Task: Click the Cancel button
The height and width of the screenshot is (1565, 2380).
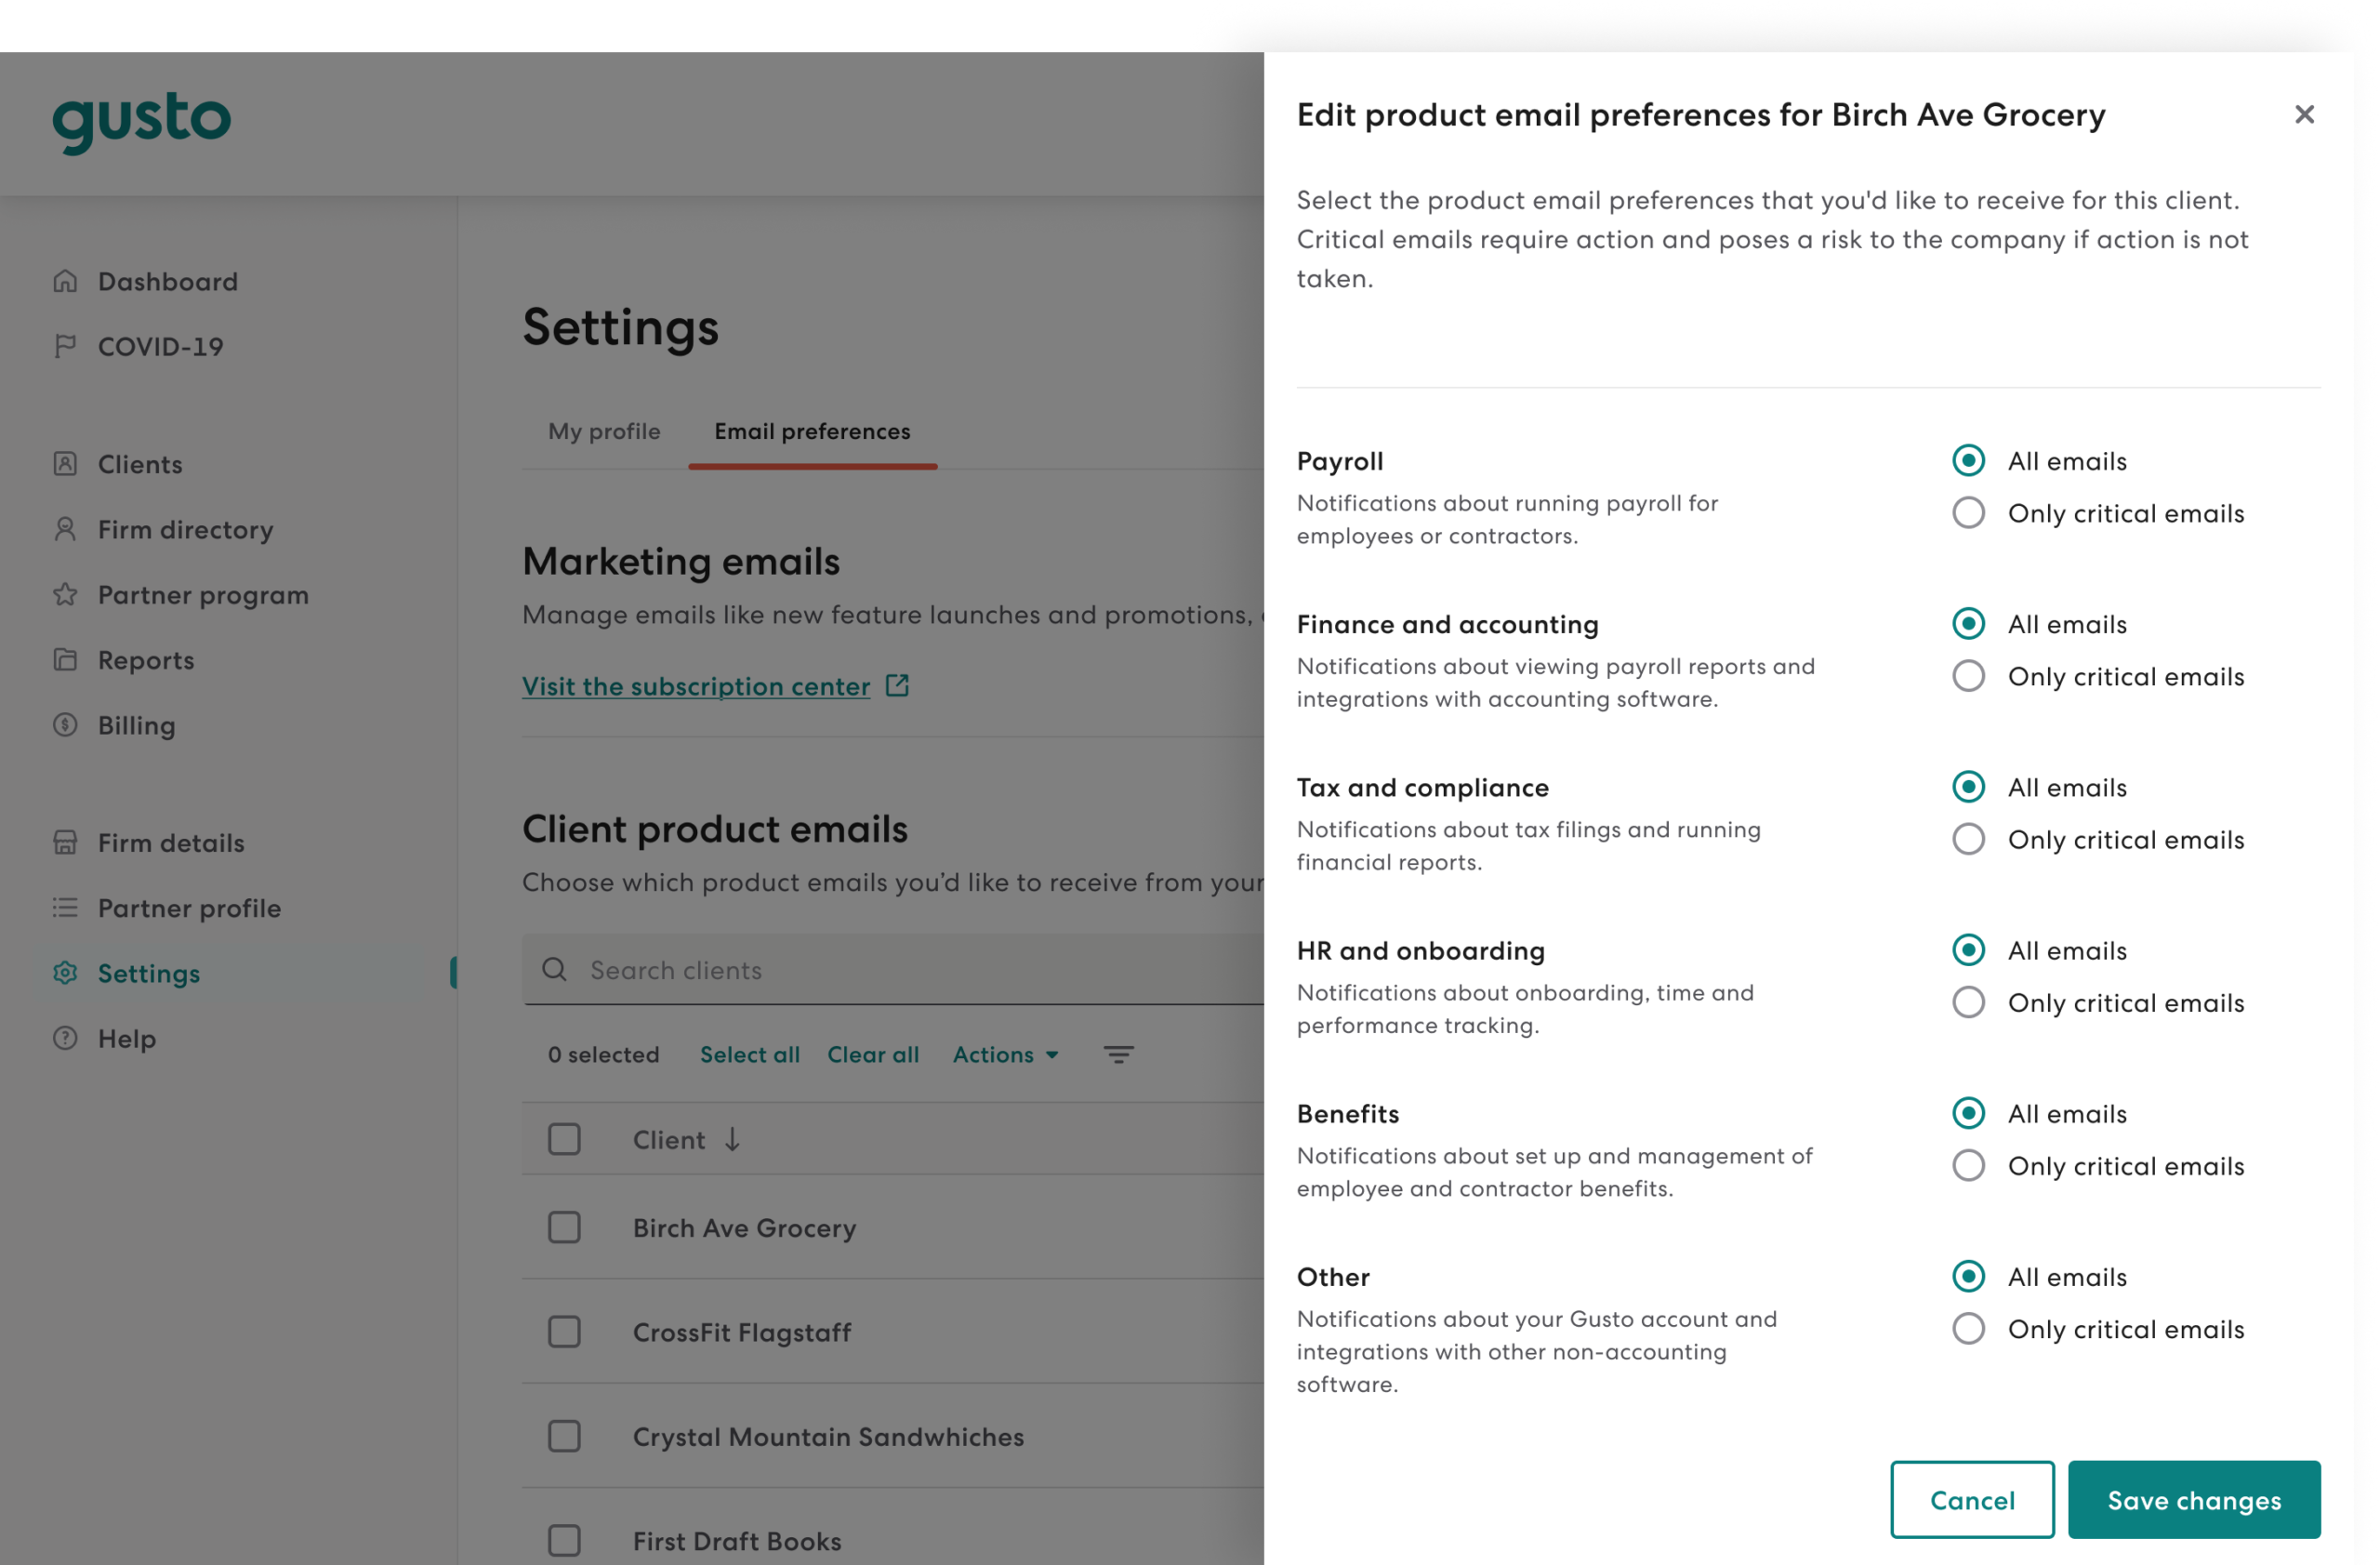Action: pos(1971,1500)
